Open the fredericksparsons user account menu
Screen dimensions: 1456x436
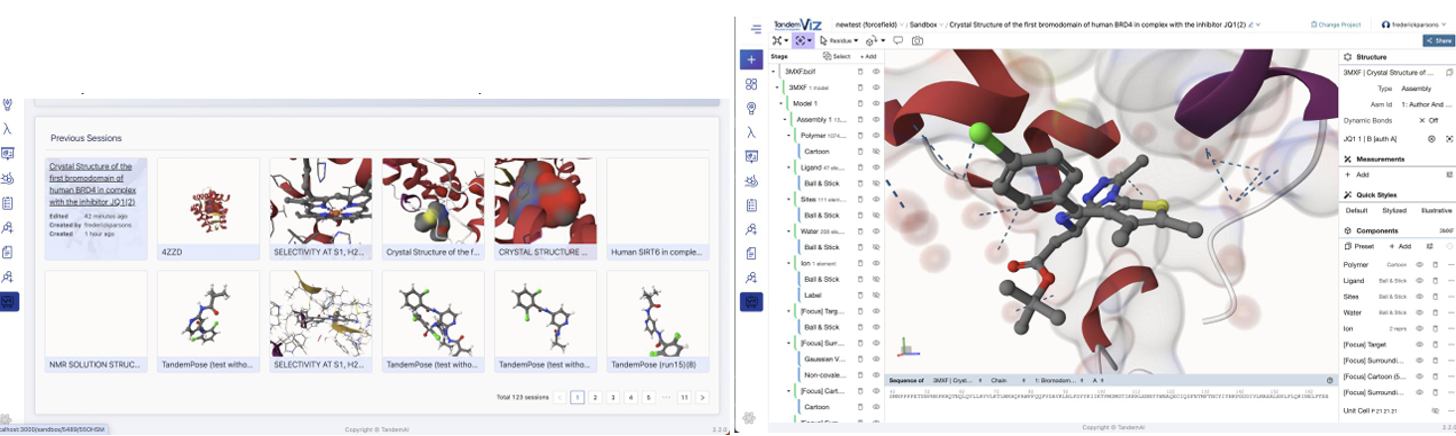tap(1415, 24)
